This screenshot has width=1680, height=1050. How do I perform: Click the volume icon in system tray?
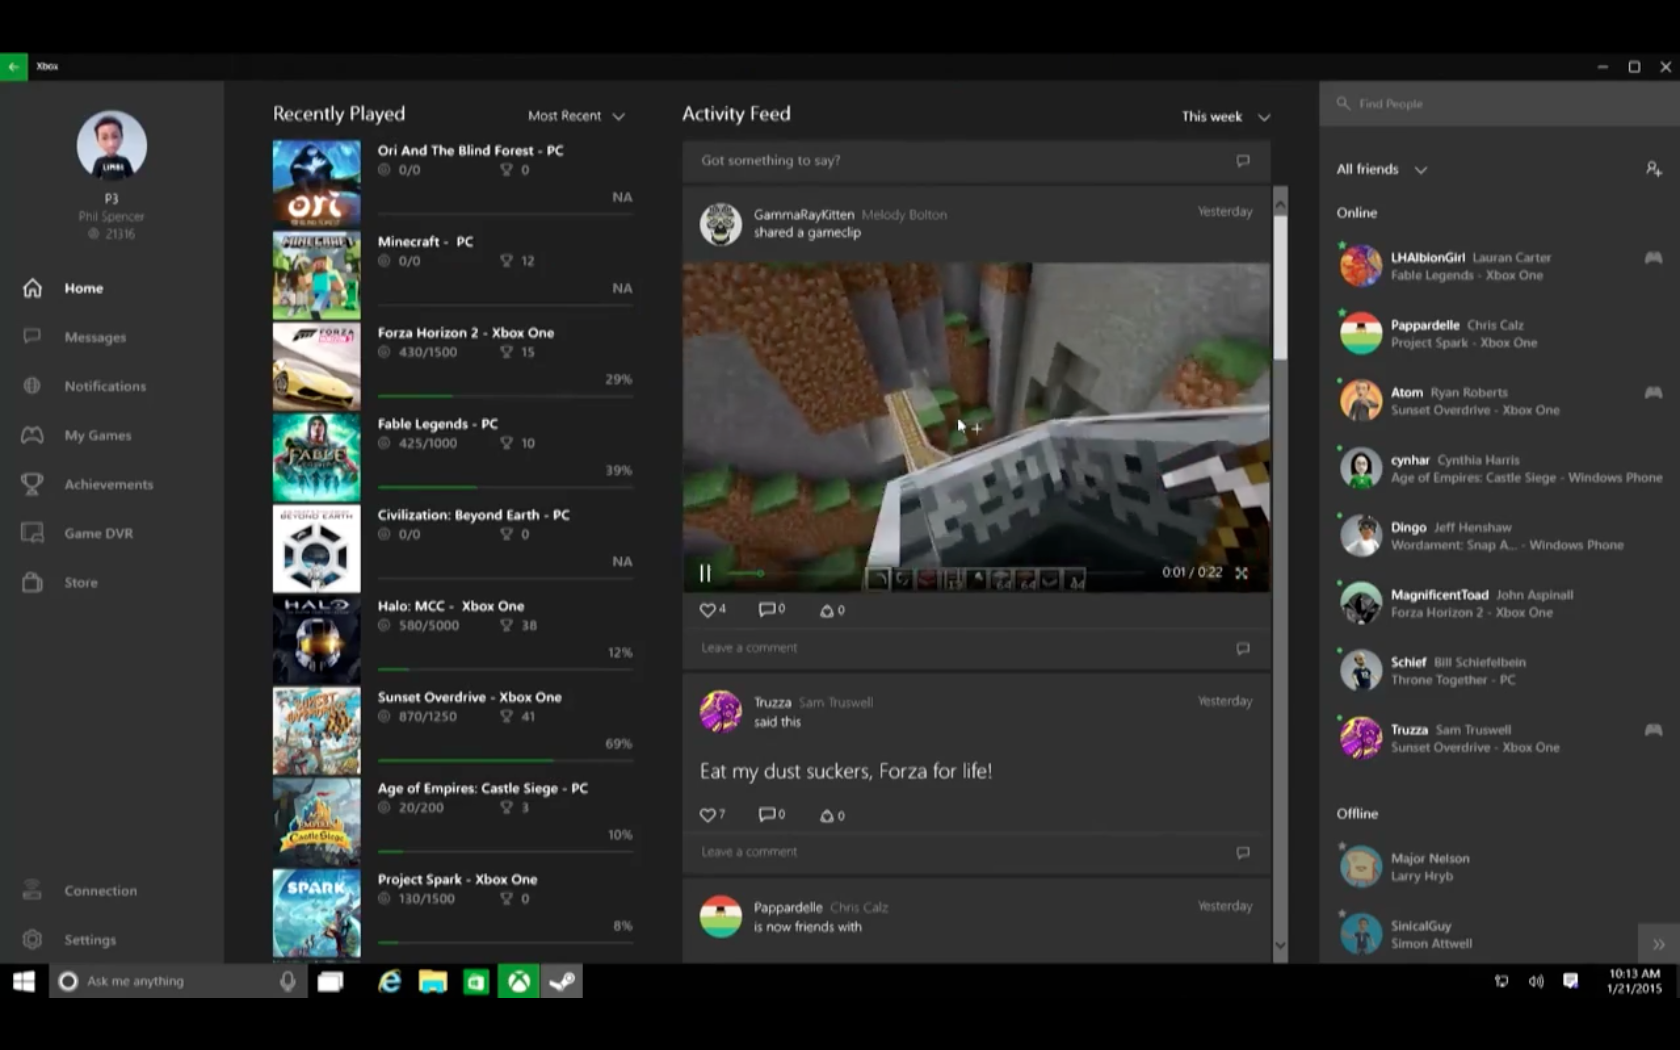tap(1535, 981)
